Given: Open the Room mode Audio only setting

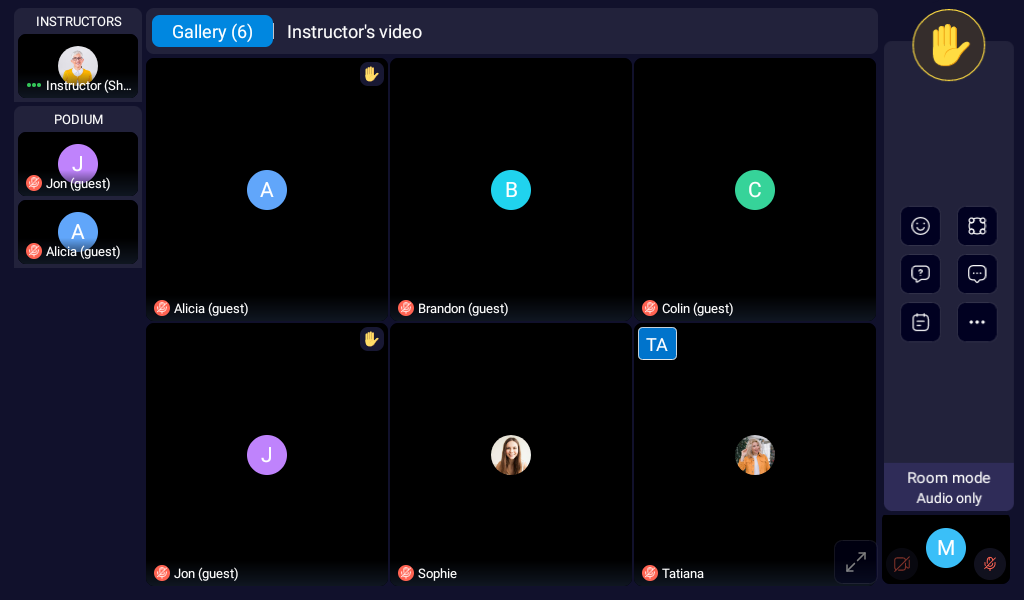Looking at the screenshot, I should (x=948, y=487).
